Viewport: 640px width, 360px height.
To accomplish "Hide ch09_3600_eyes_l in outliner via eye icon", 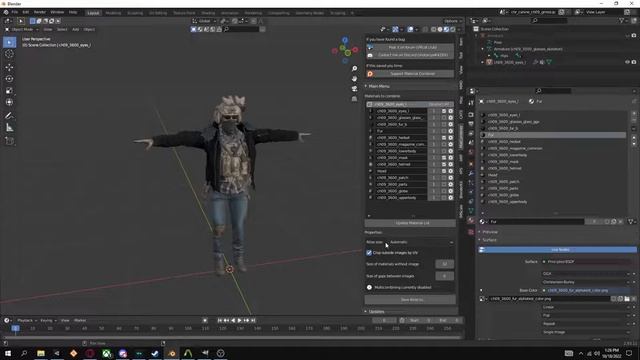I will pyautogui.click(x=627, y=62).
